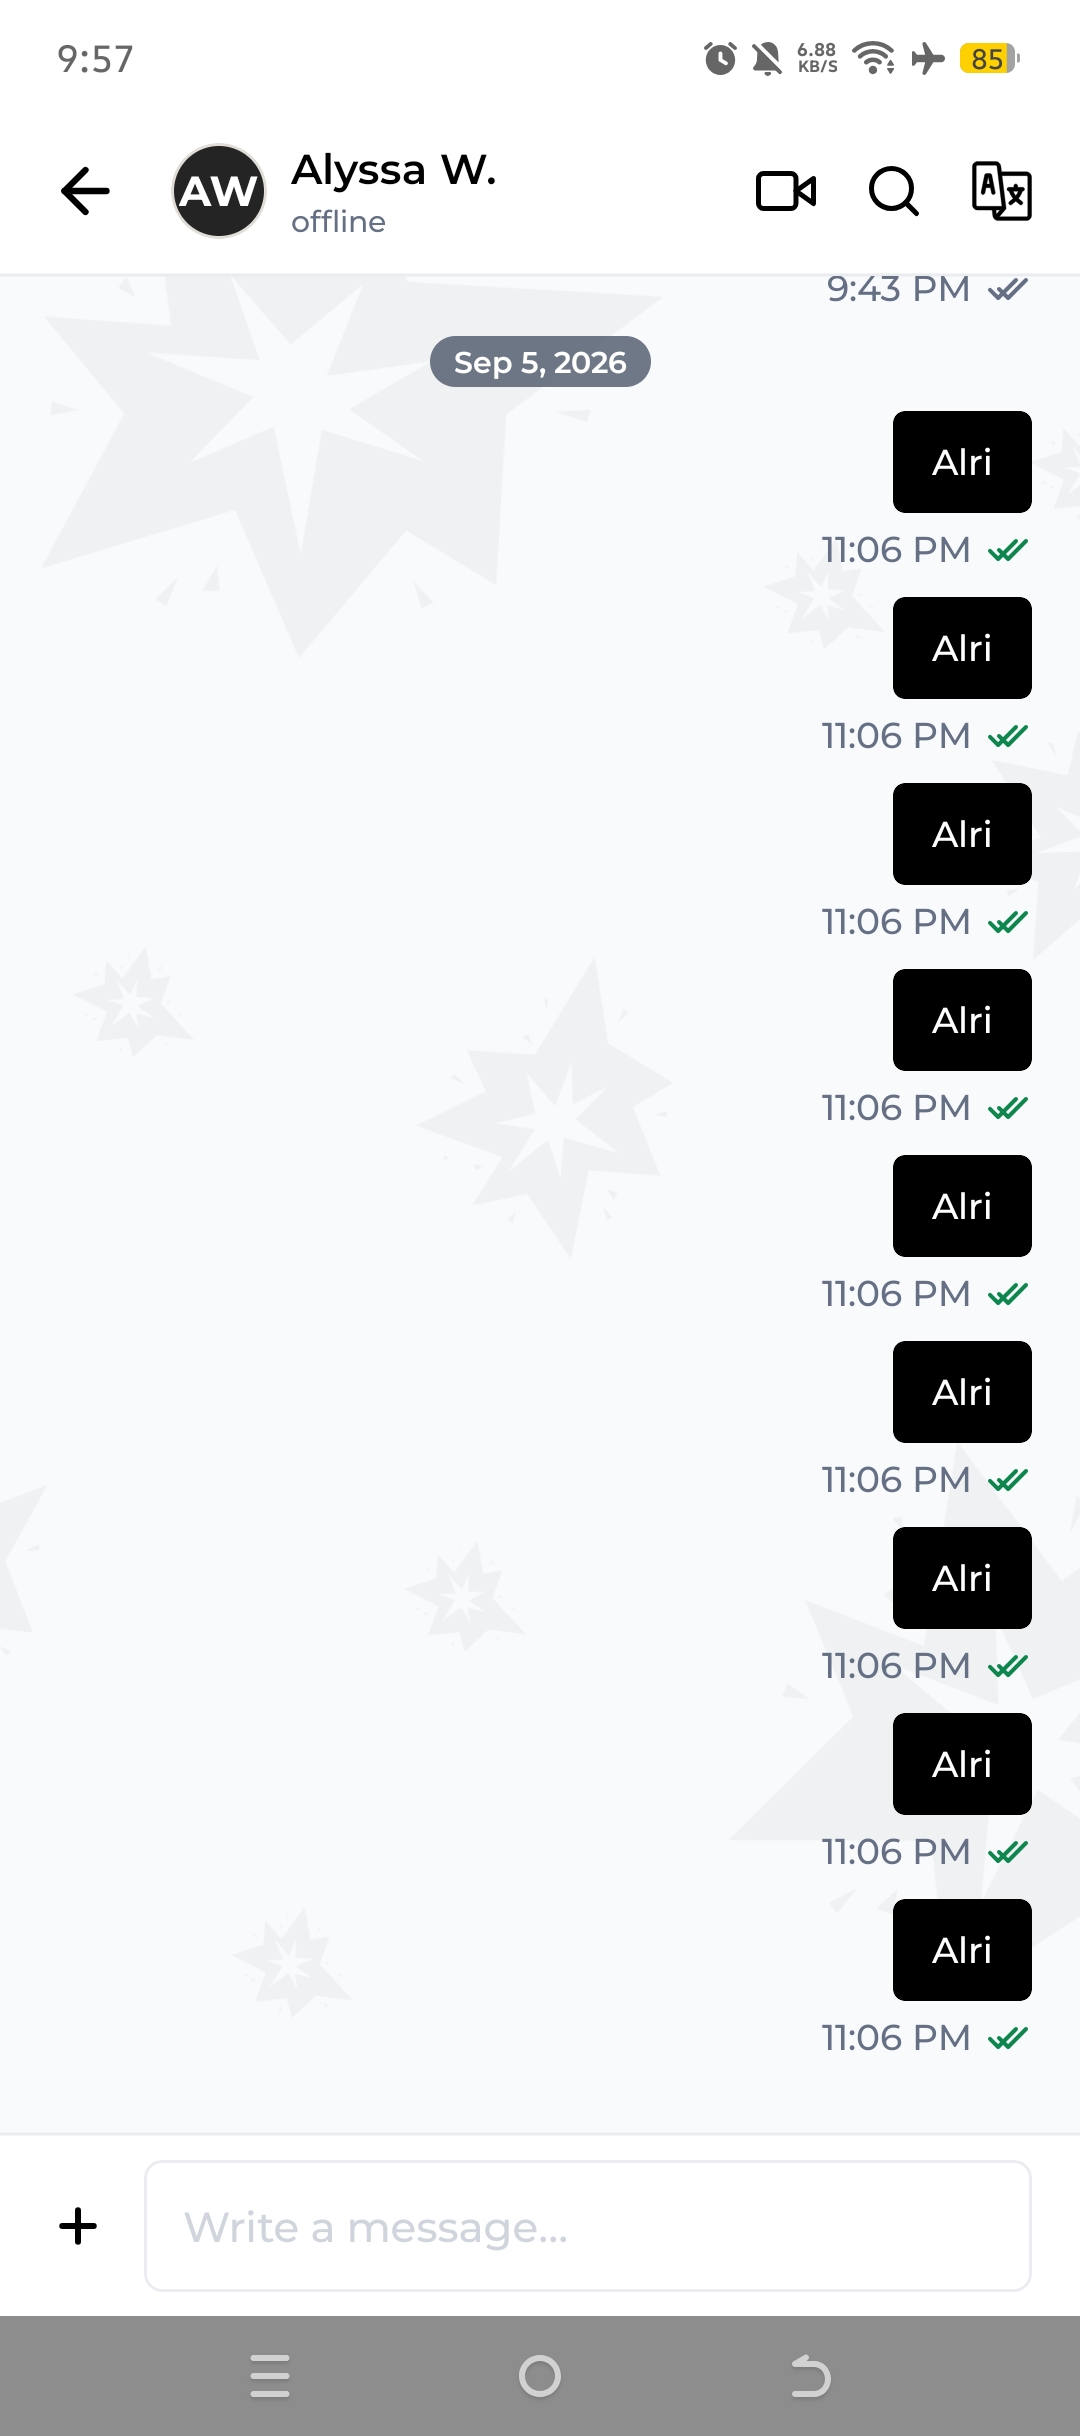Tap Android home navigation circle
This screenshot has width=1080, height=2436.
point(540,2376)
